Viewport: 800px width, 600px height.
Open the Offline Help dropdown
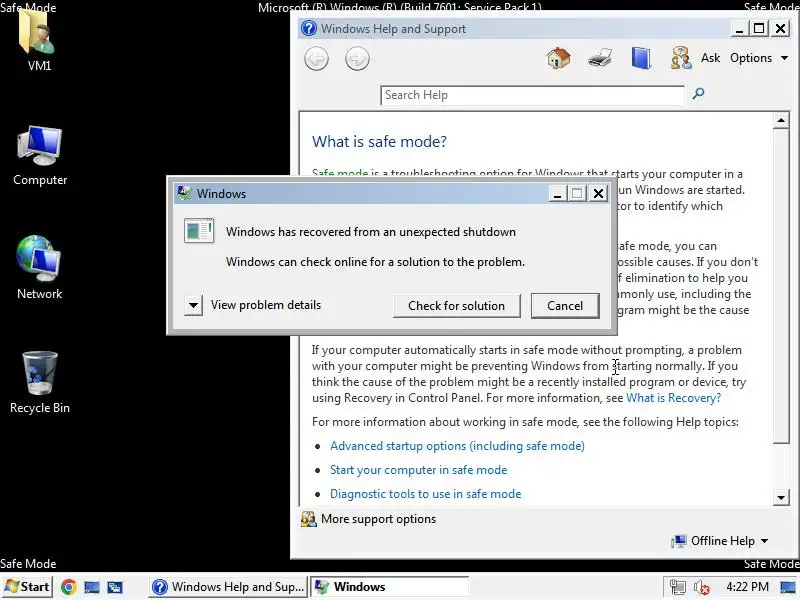pyautogui.click(x=720, y=541)
